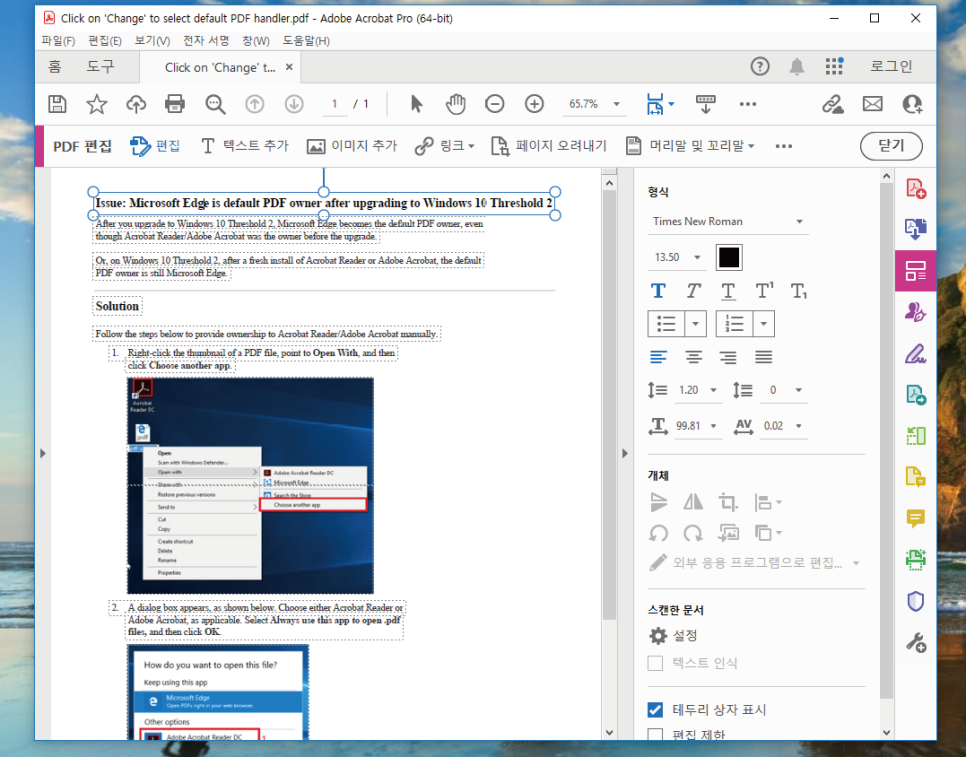
Task: Click the document vertical scrollbar
Action: click(x=609, y=404)
